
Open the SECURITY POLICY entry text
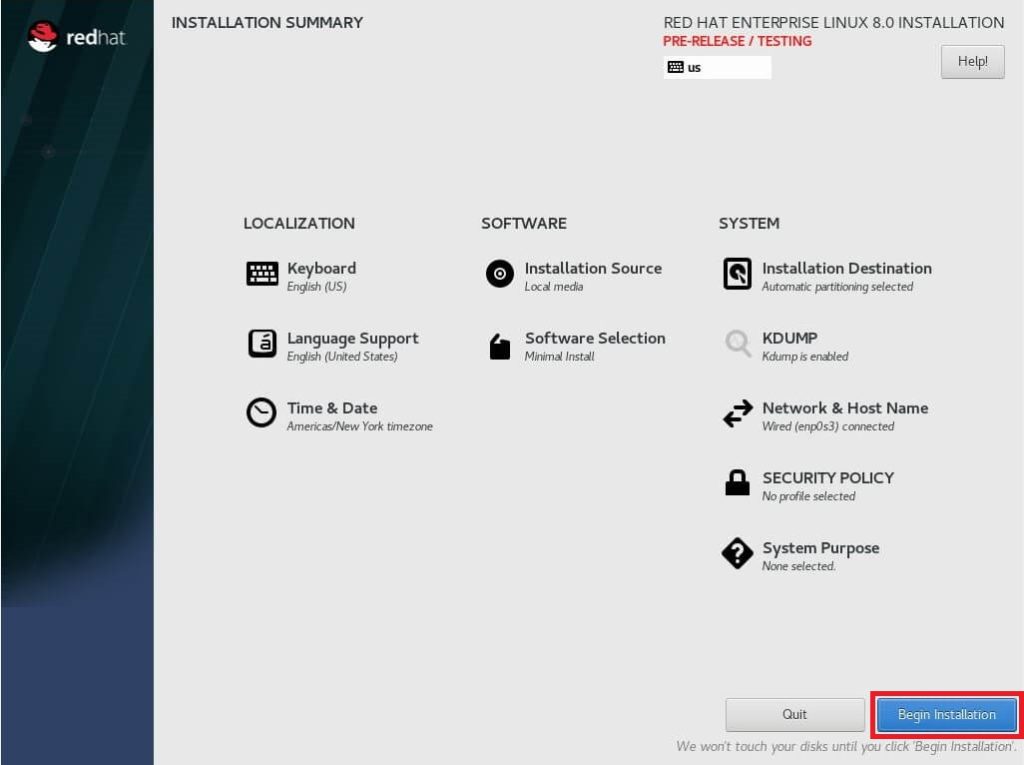pyautogui.click(x=827, y=479)
